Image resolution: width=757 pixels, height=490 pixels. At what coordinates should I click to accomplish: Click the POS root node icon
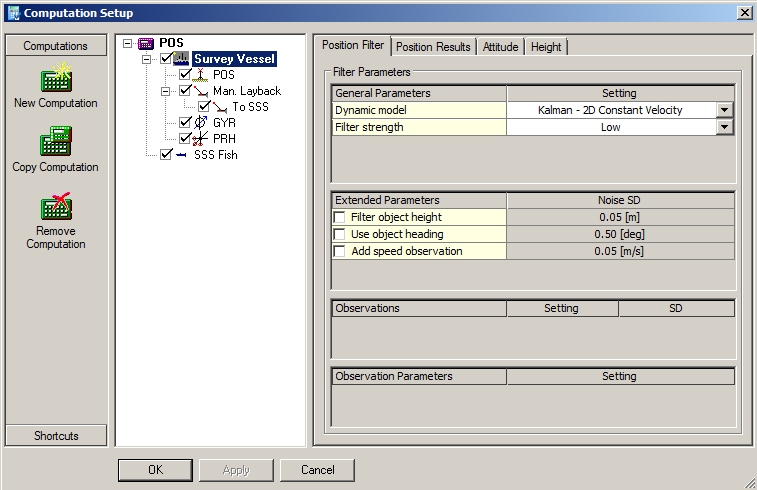146,43
